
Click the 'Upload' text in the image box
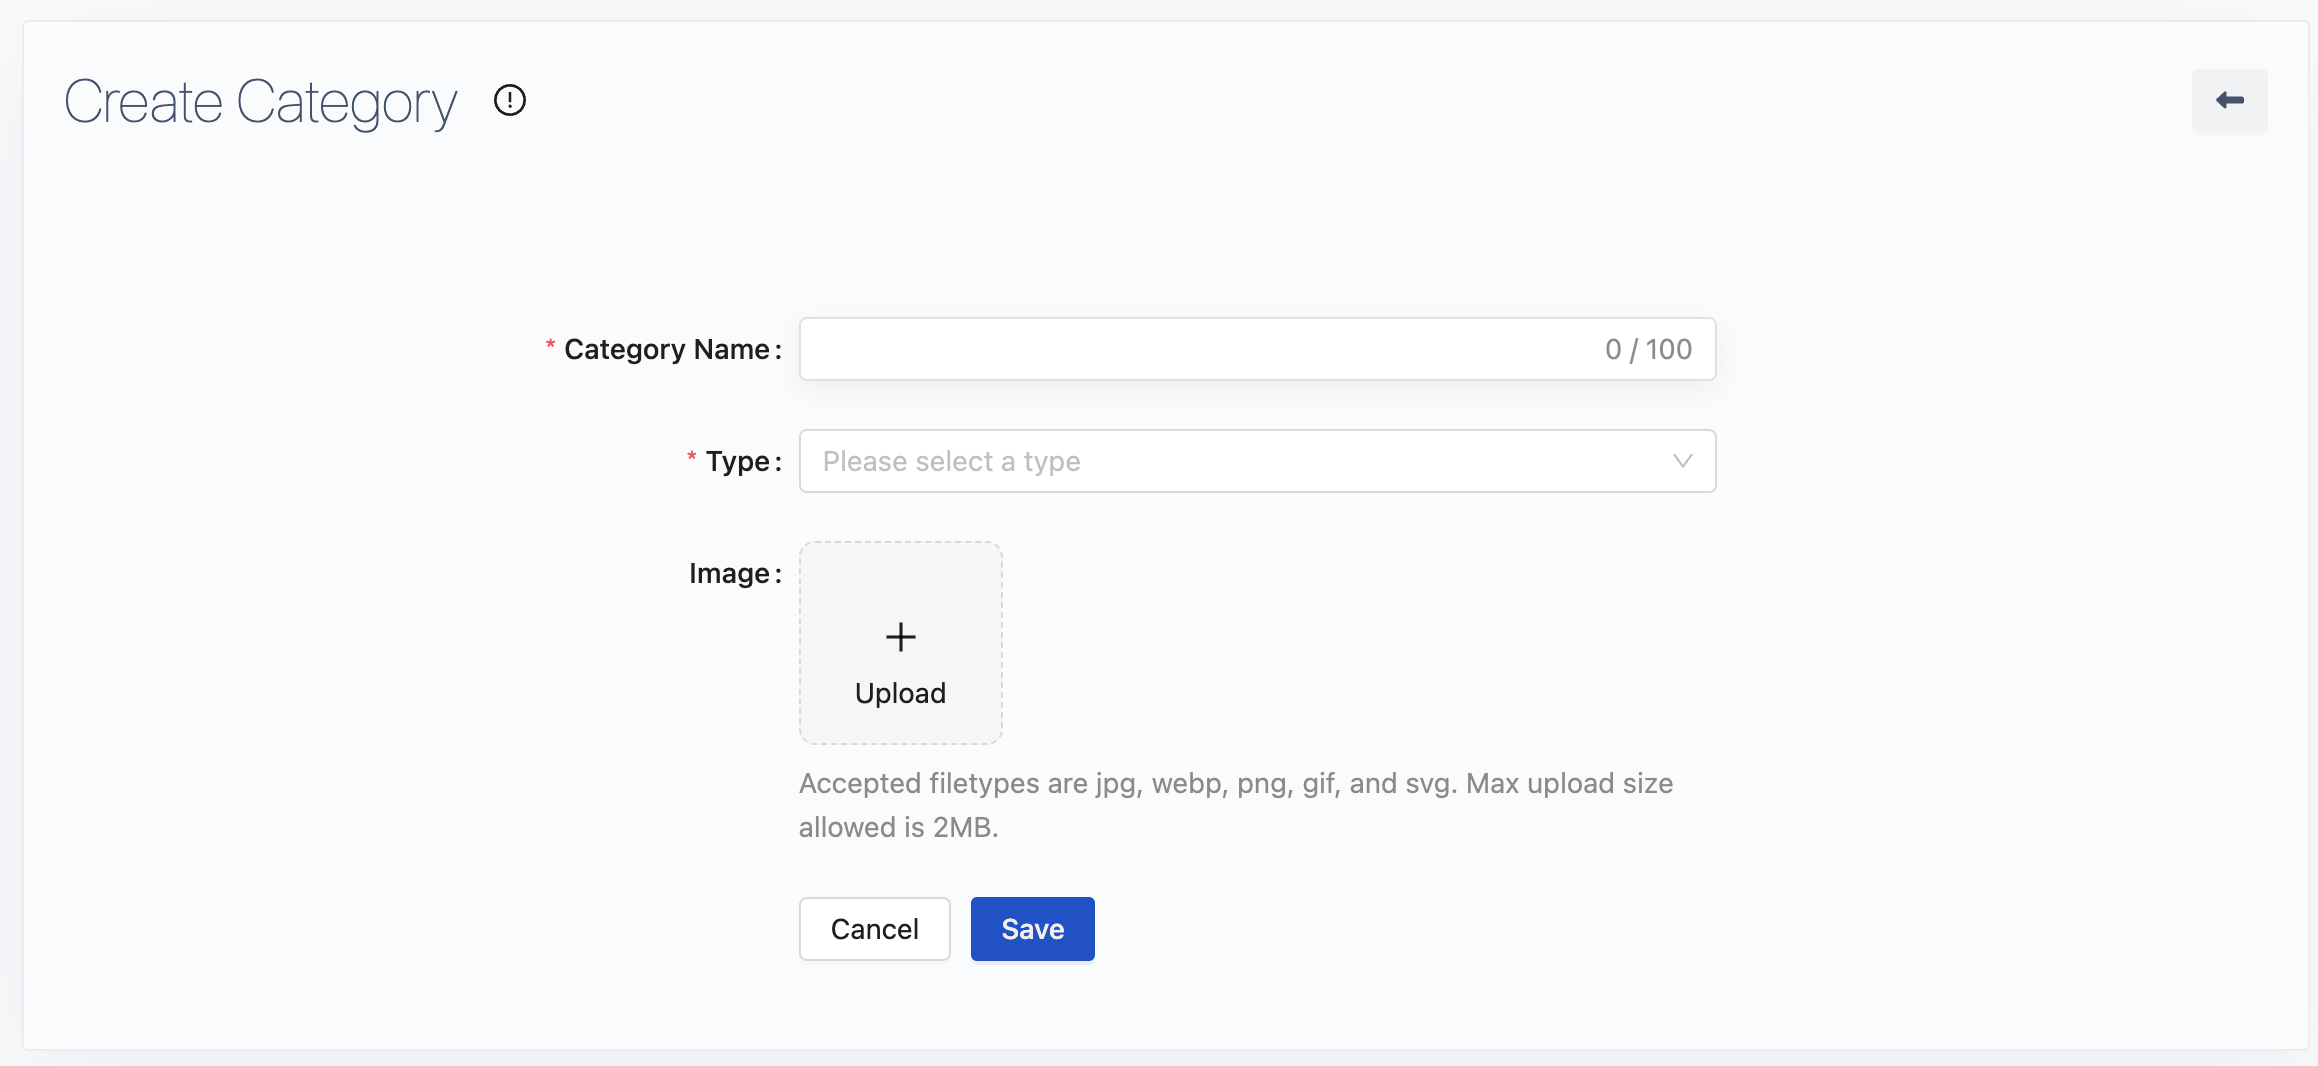[900, 693]
